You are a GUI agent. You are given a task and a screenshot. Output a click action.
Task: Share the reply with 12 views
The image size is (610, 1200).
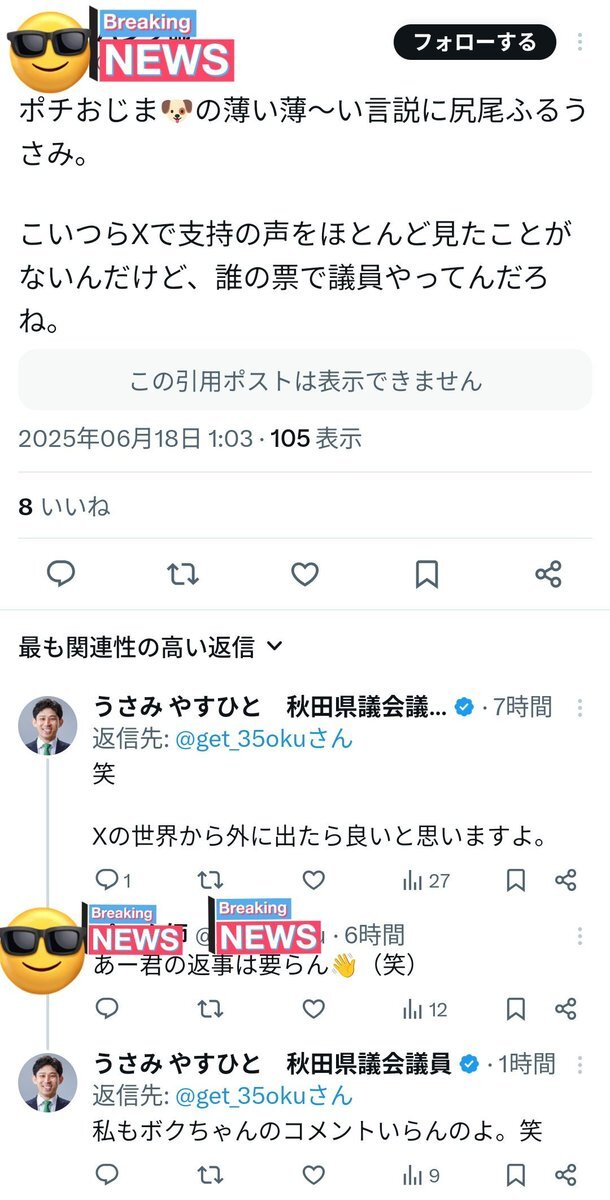[x=565, y=1009]
